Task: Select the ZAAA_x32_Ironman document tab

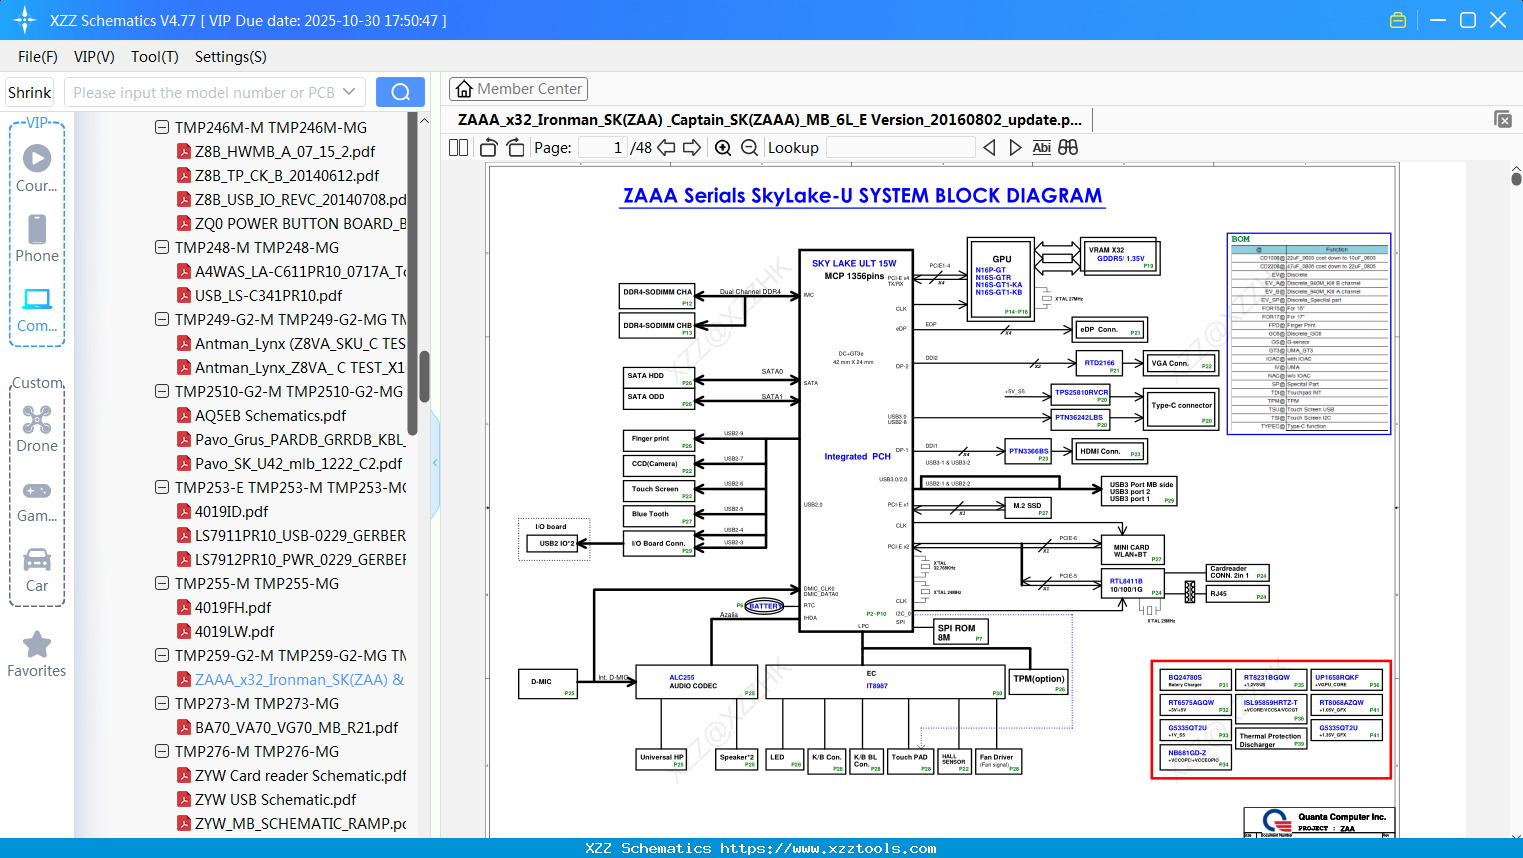Action: click(770, 120)
